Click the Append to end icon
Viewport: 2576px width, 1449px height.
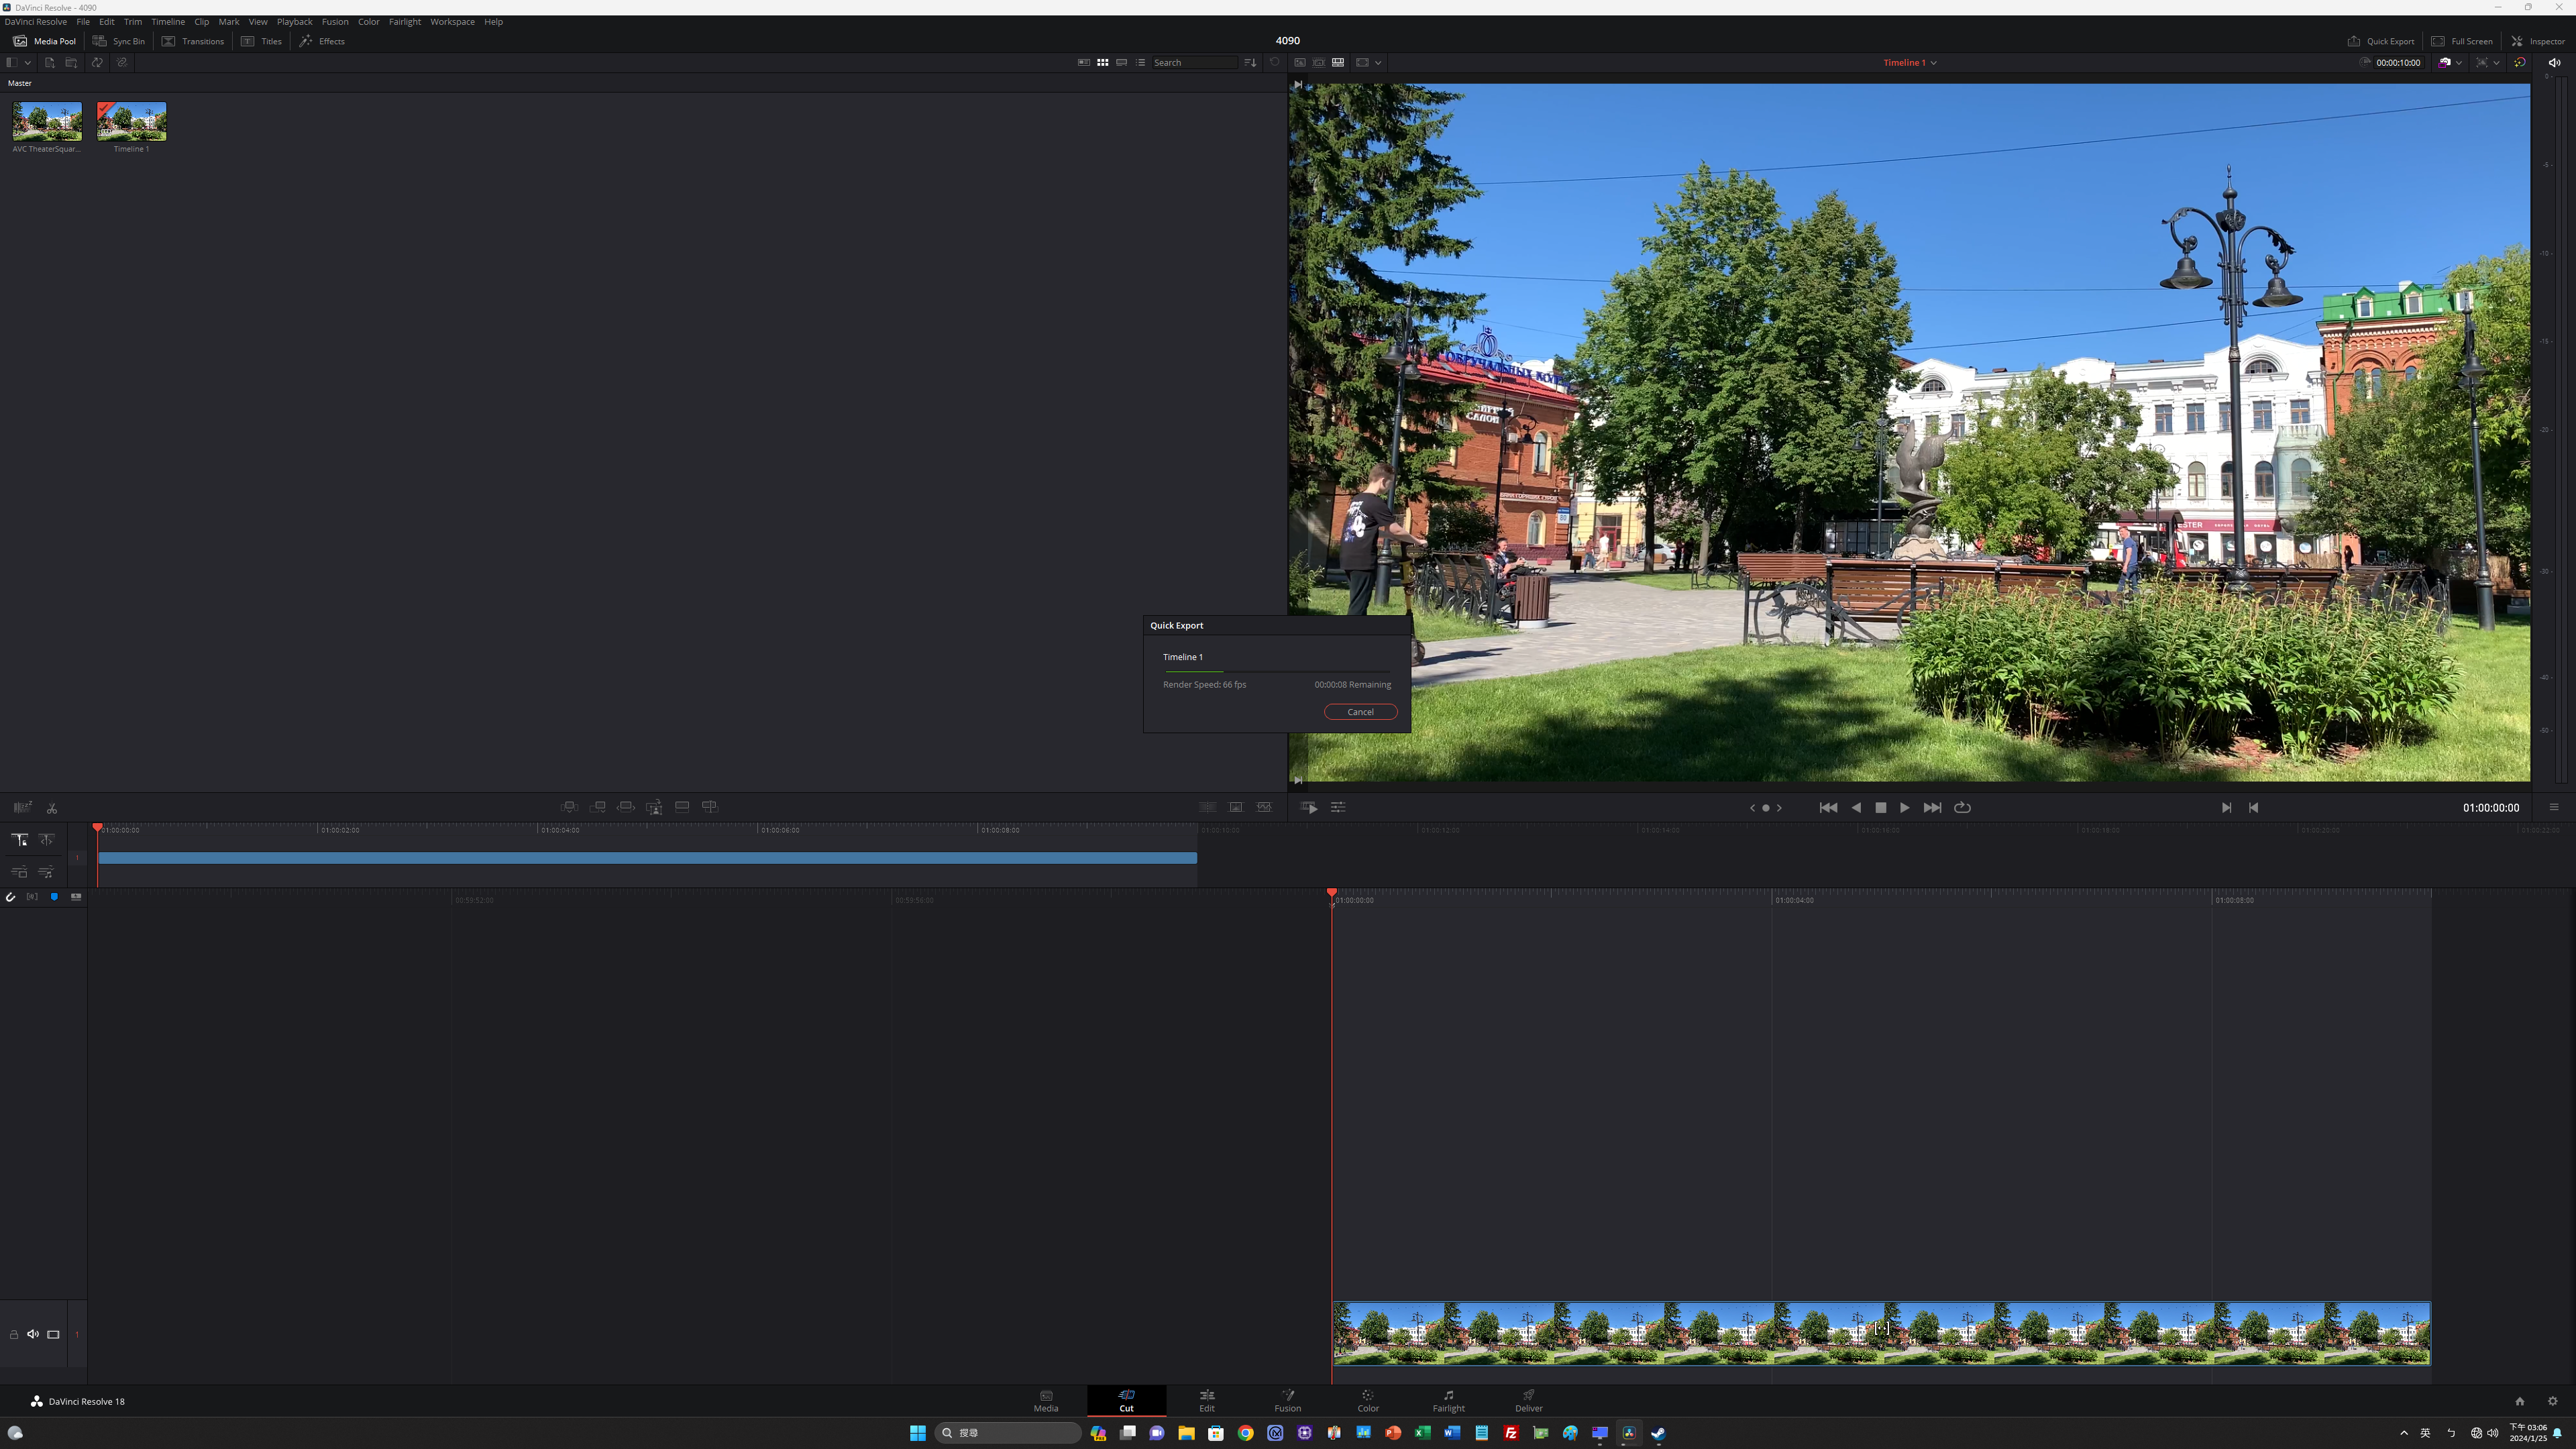598,807
